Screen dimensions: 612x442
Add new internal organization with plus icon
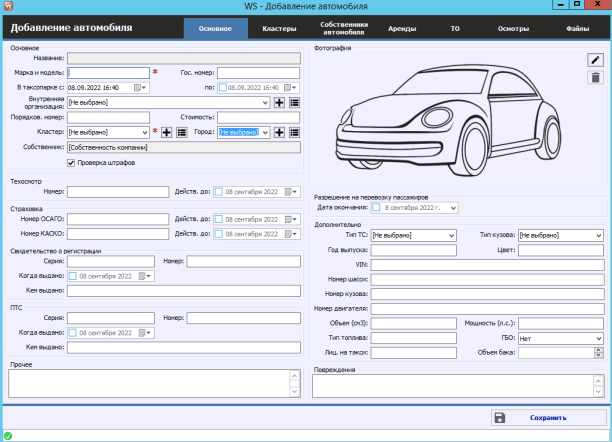coord(280,102)
